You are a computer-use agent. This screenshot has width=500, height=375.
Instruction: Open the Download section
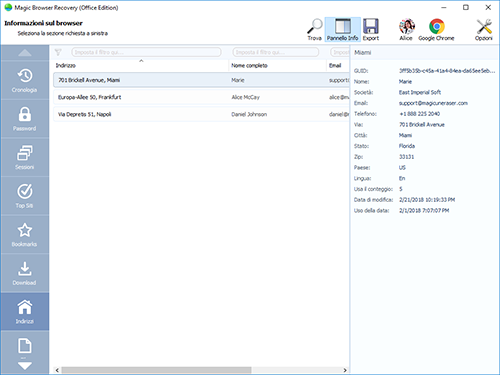25,273
